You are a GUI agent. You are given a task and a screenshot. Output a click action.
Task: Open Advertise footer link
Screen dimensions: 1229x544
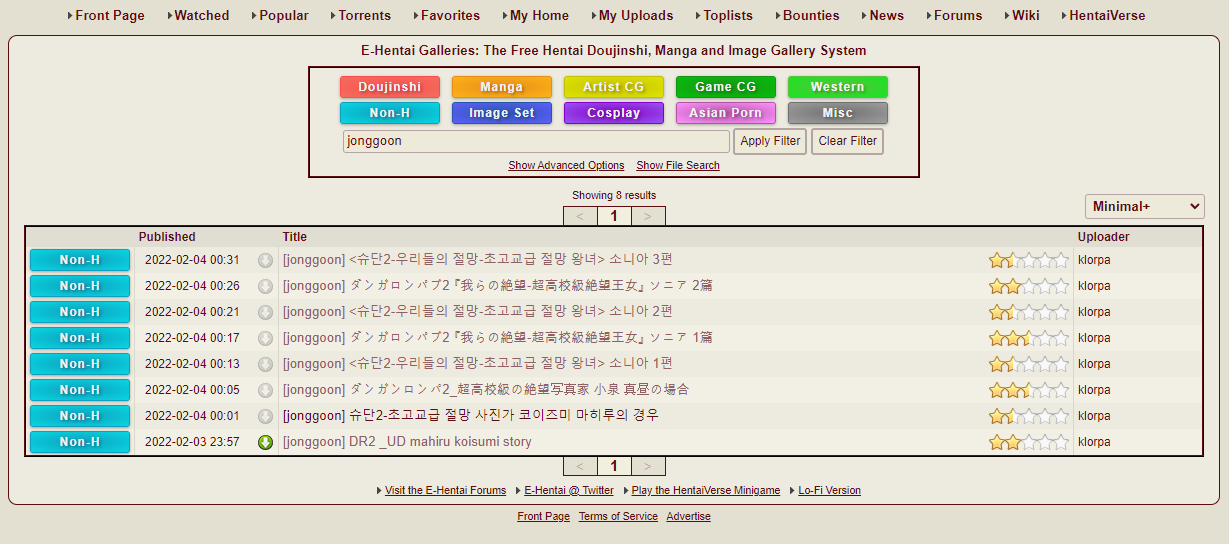pyautogui.click(x=688, y=516)
